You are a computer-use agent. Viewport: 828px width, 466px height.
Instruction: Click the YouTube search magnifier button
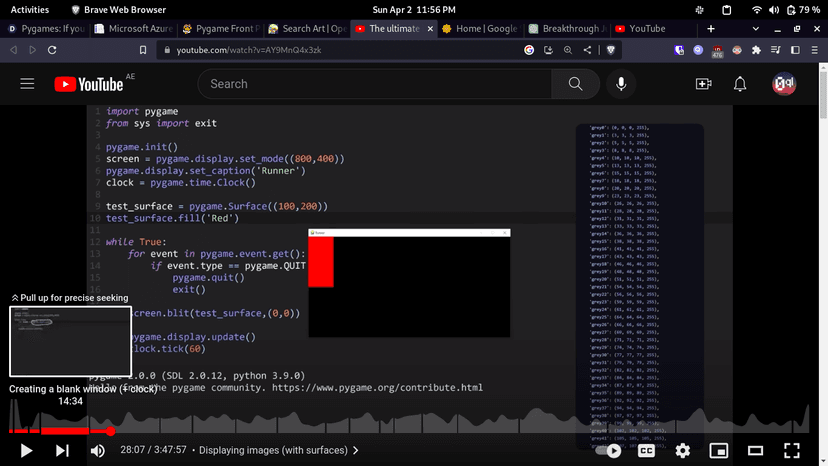click(575, 85)
